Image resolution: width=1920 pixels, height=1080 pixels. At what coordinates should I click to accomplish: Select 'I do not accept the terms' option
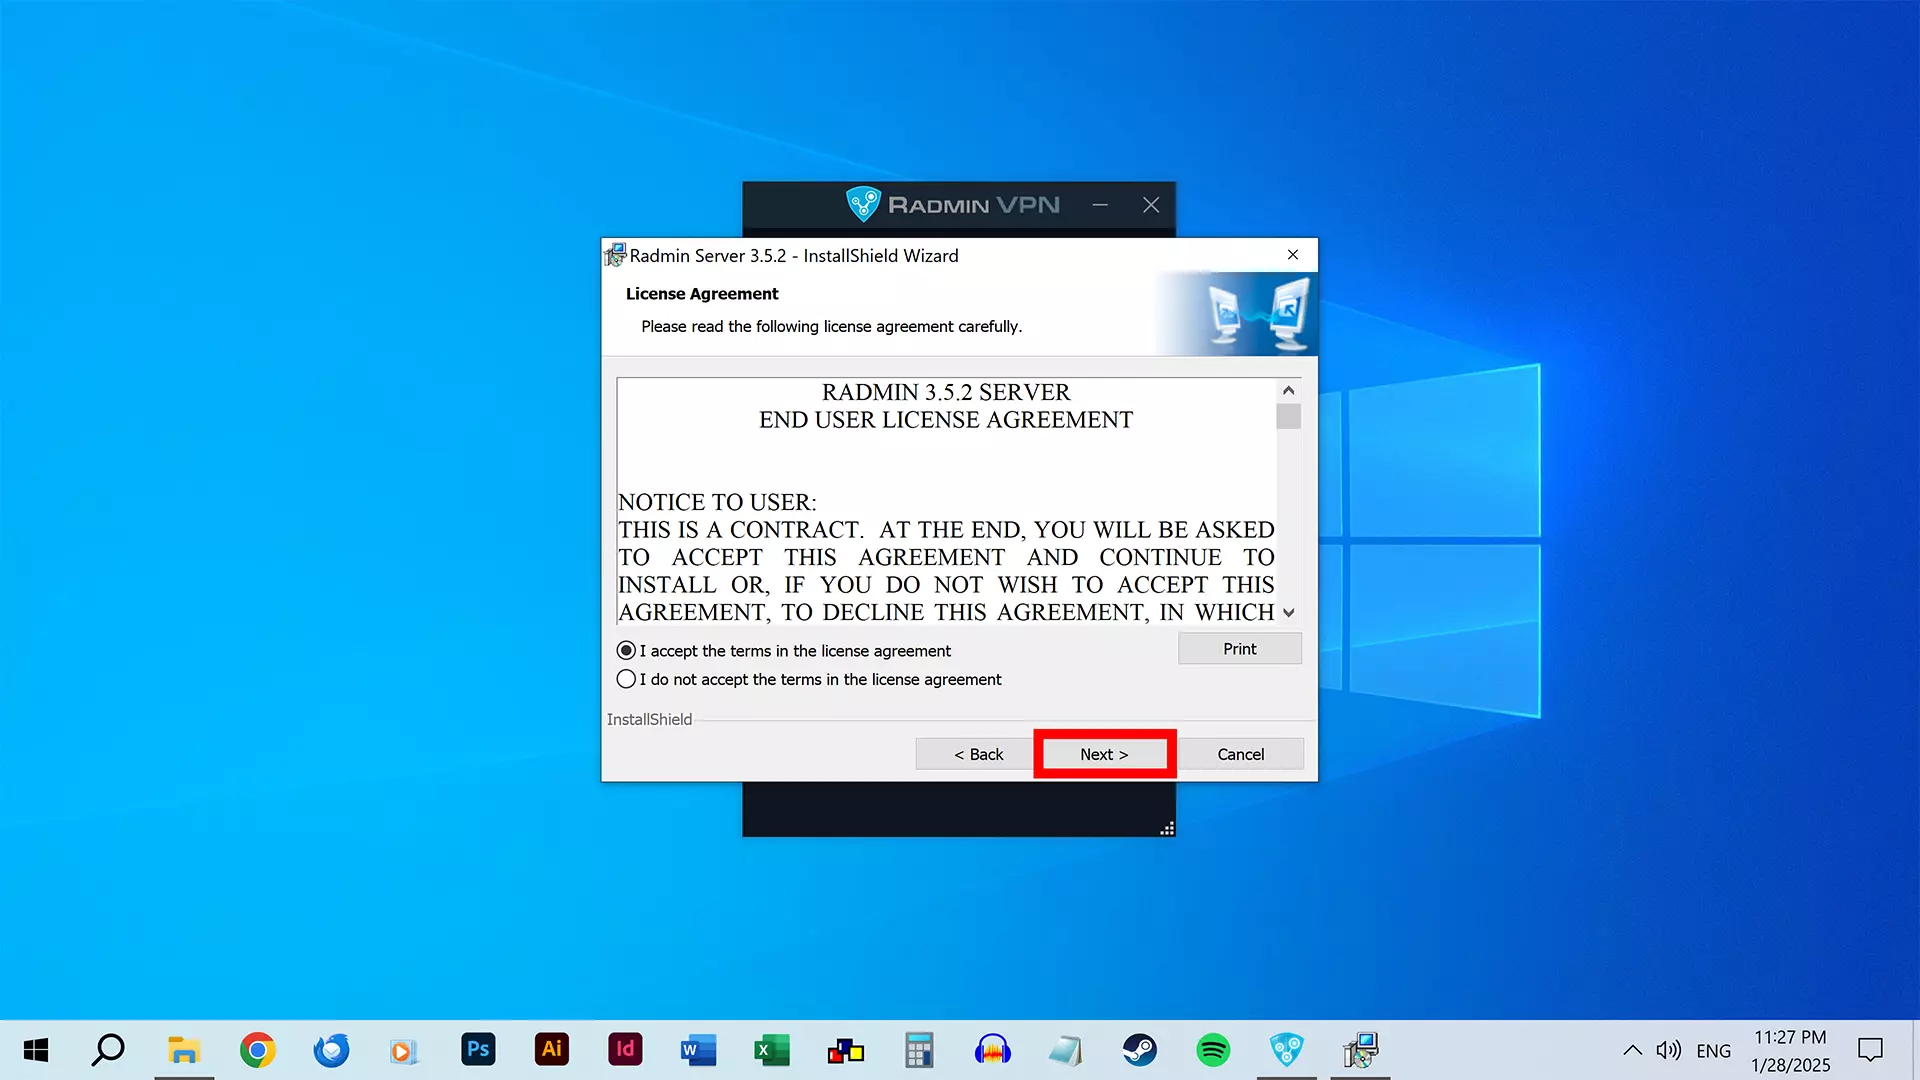627,679
